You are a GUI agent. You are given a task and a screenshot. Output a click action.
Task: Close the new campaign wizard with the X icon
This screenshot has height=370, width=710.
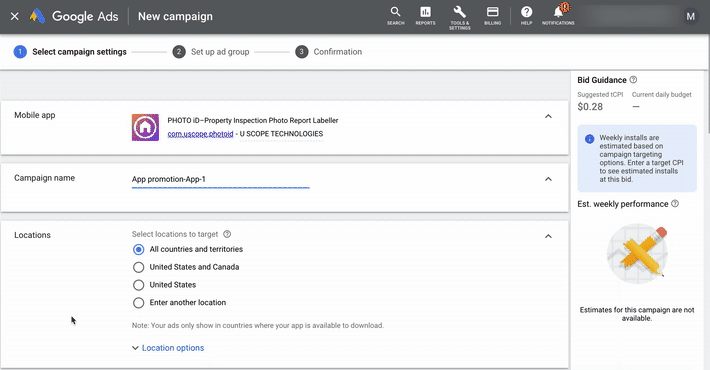click(x=14, y=16)
